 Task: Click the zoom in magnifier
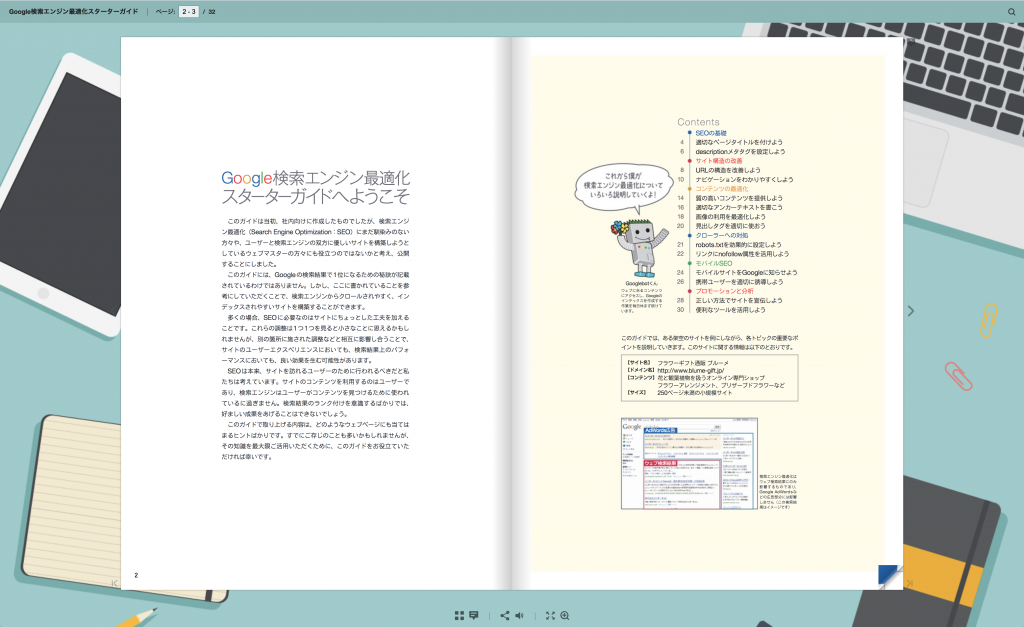tap(565, 615)
